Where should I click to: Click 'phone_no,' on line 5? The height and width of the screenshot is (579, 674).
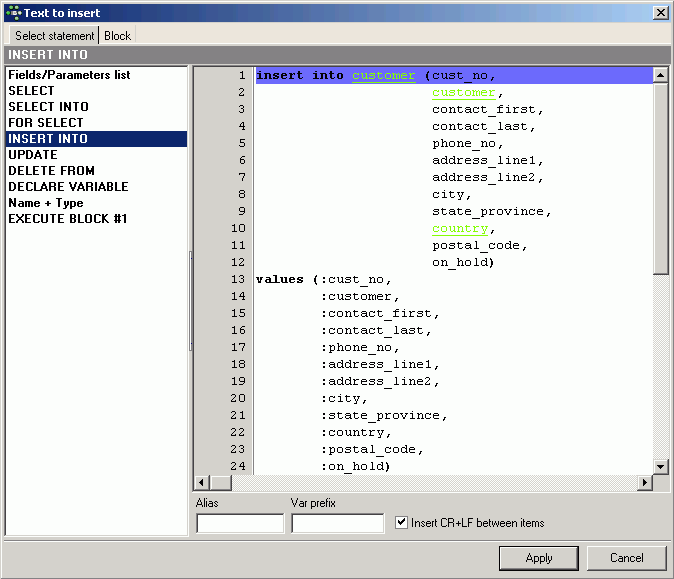point(467,144)
